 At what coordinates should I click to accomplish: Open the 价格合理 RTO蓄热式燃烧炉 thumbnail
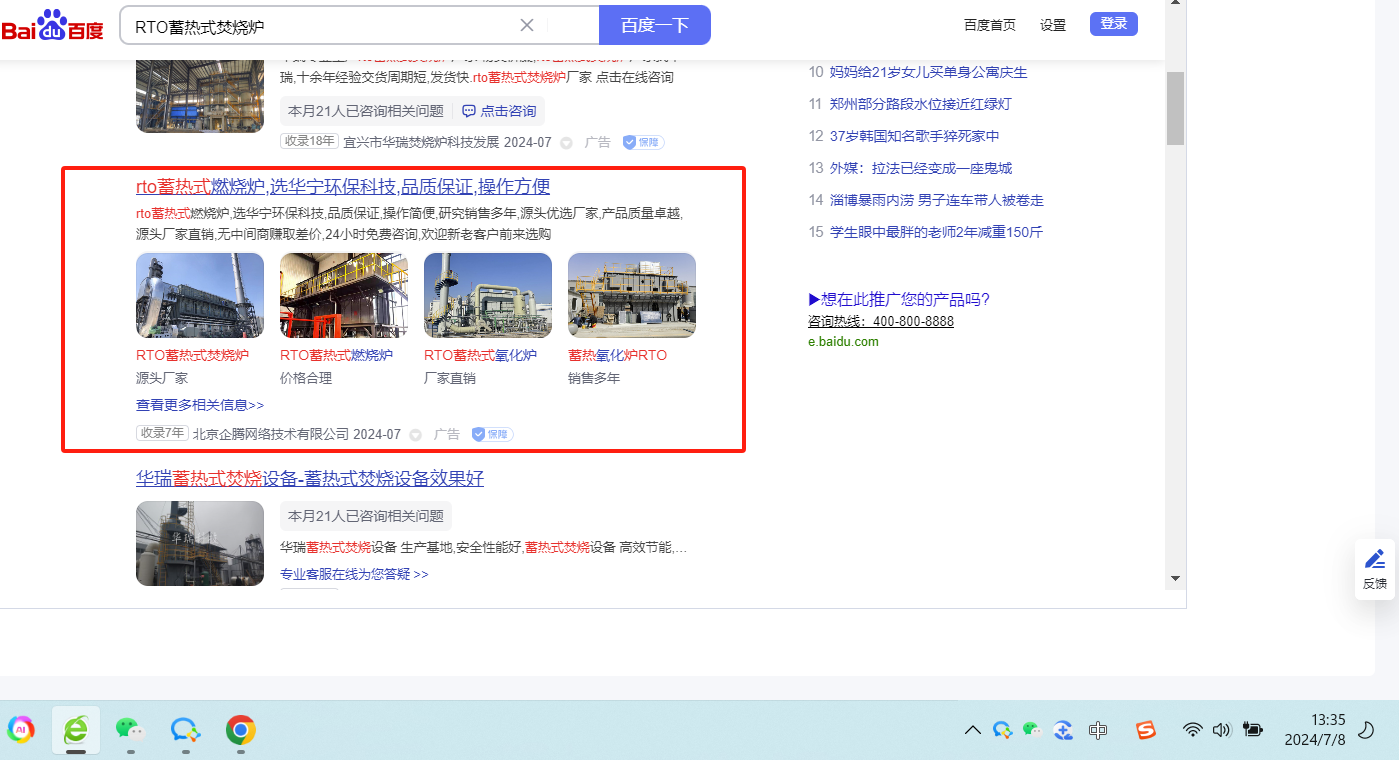pyautogui.click(x=343, y=295)
